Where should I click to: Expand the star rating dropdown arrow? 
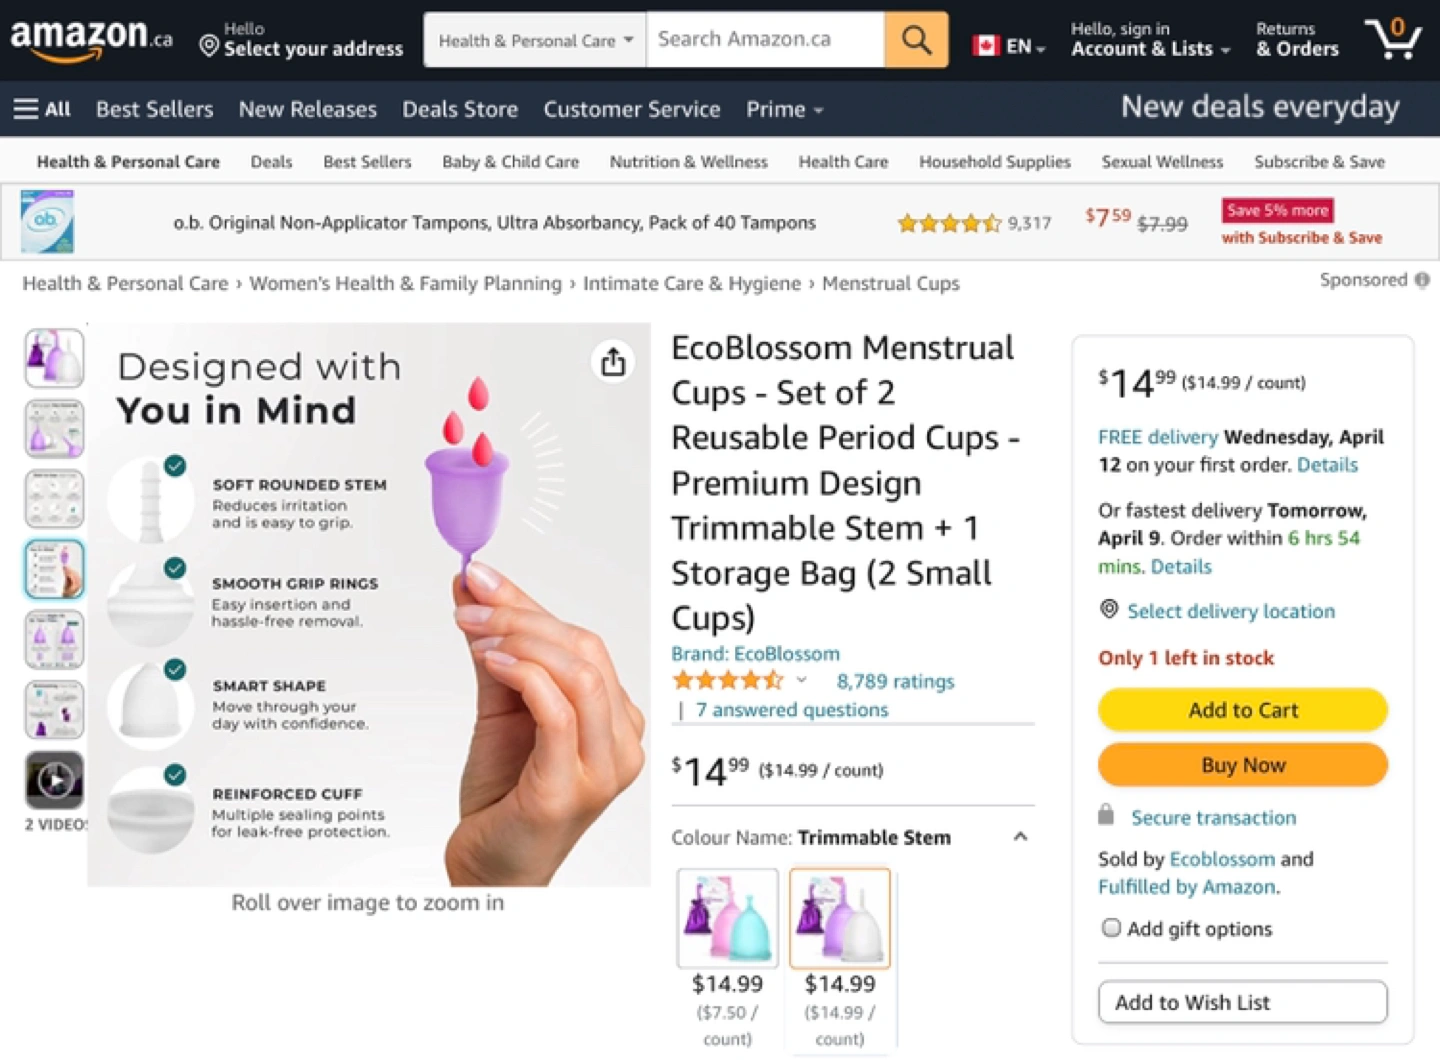pos(801,681)
